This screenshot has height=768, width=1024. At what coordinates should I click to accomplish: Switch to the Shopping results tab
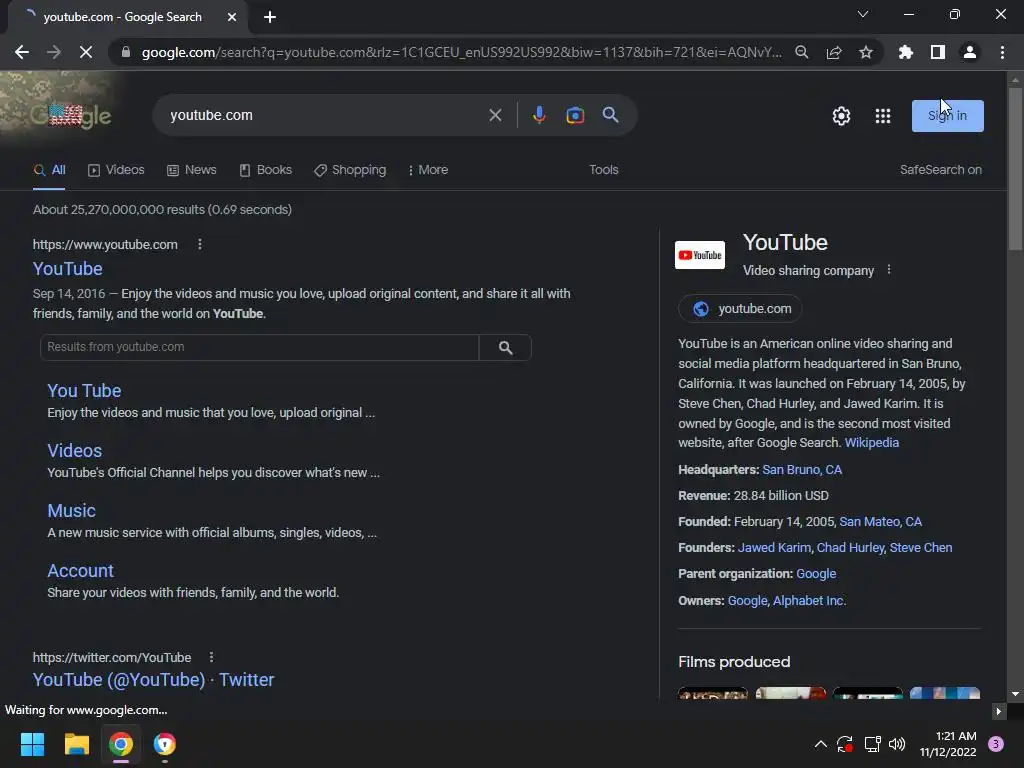350,170
